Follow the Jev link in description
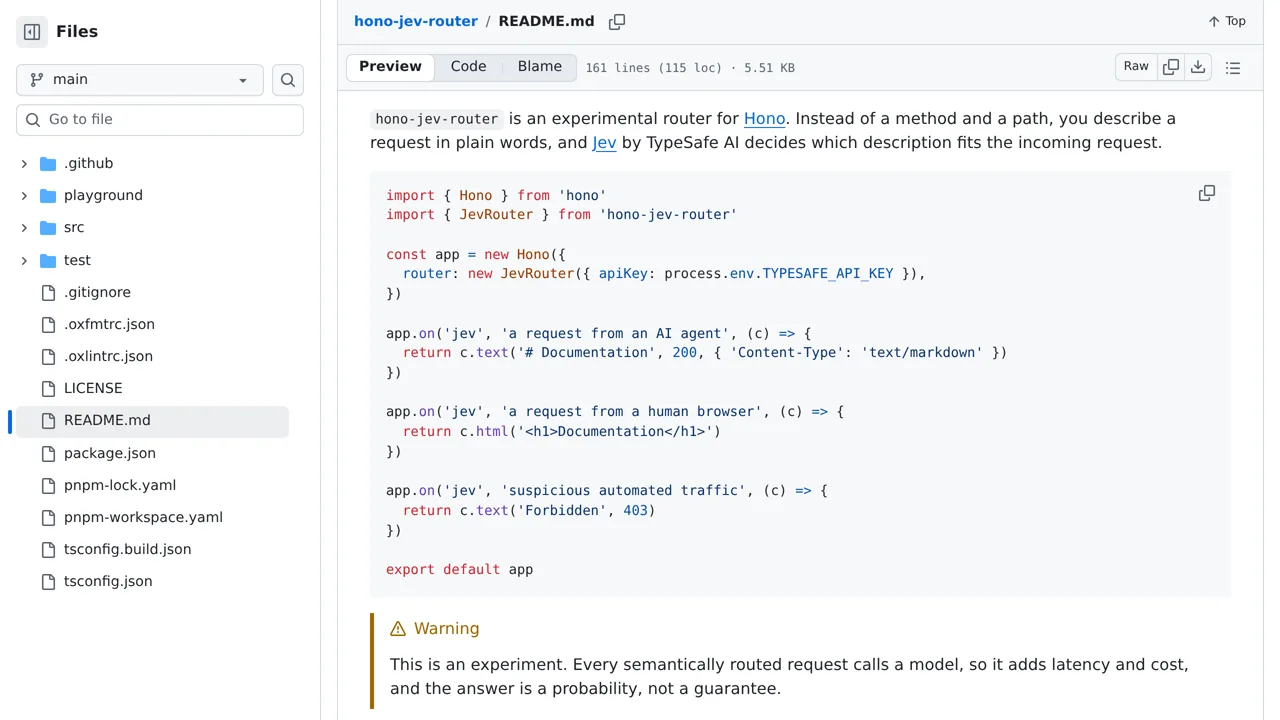 [x=604, y=142]
